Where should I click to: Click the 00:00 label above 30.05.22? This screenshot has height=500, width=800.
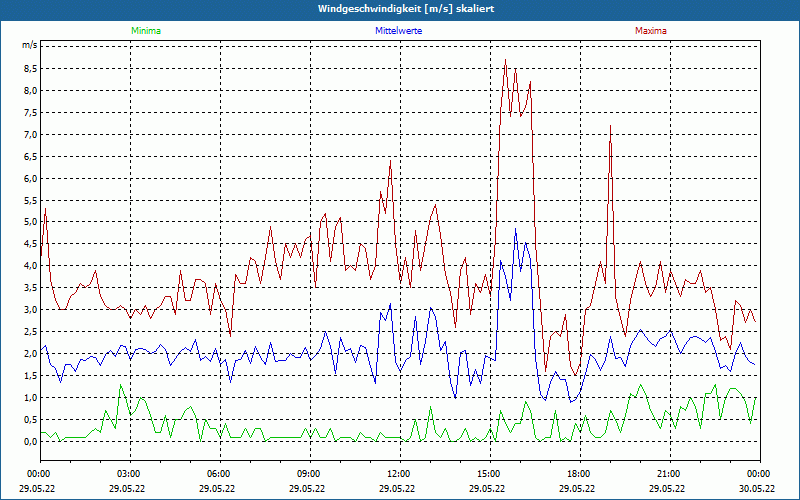tap(760, 474)
